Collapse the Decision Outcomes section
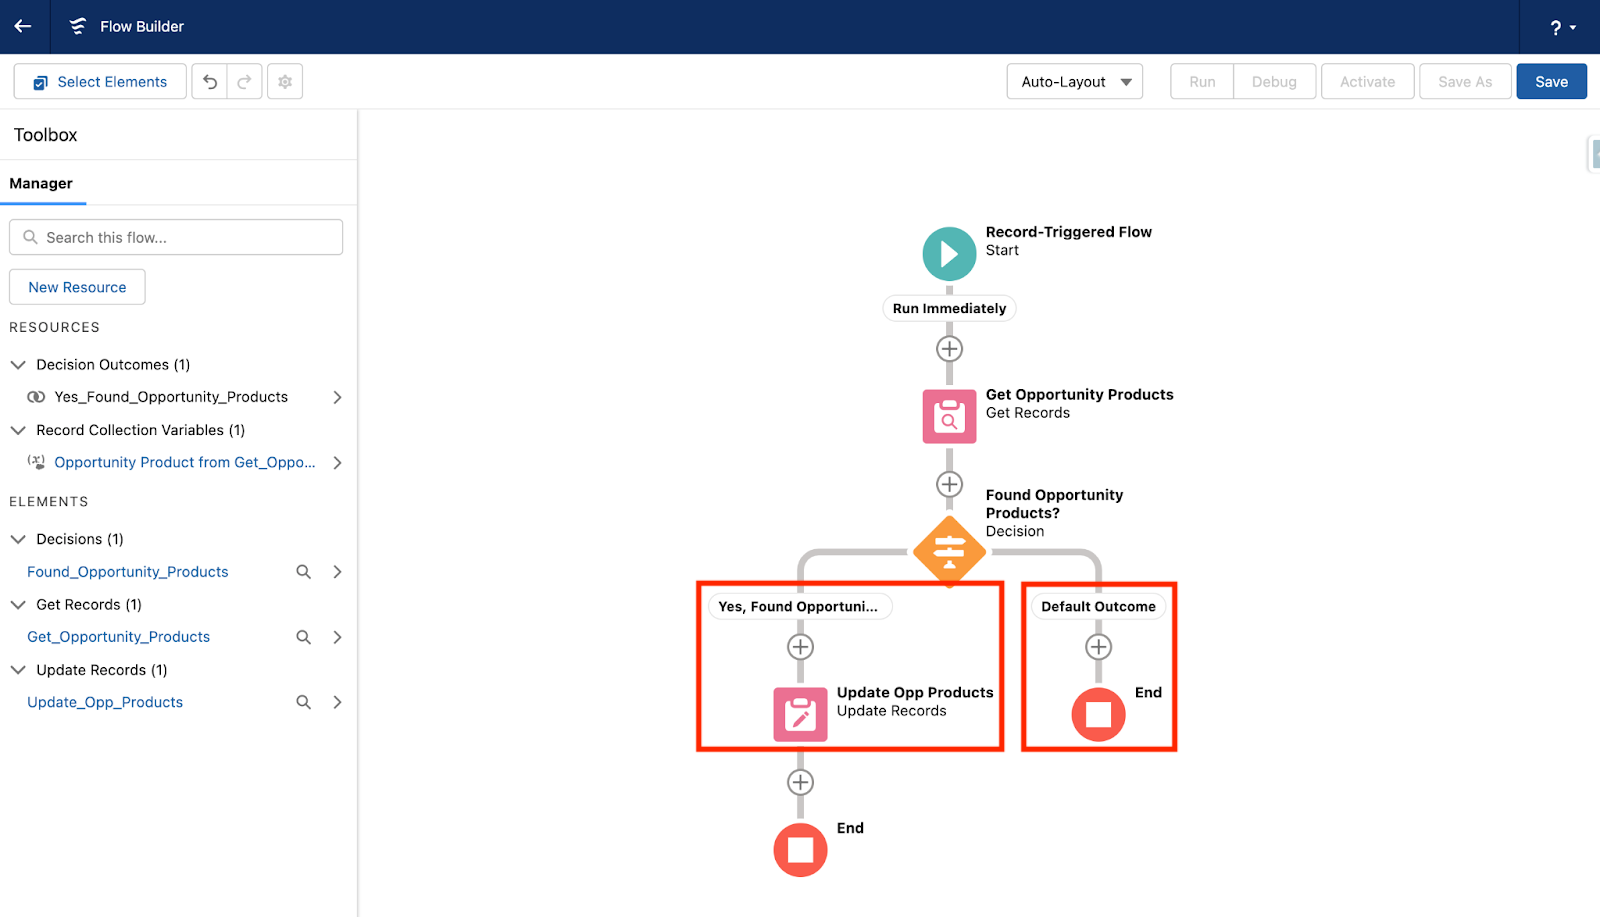1600x917 pixels. [x=17, y=364]
